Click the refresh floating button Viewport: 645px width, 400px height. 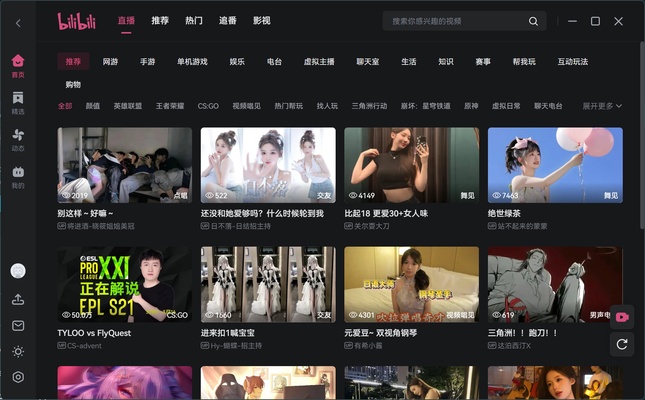[622, 344]
